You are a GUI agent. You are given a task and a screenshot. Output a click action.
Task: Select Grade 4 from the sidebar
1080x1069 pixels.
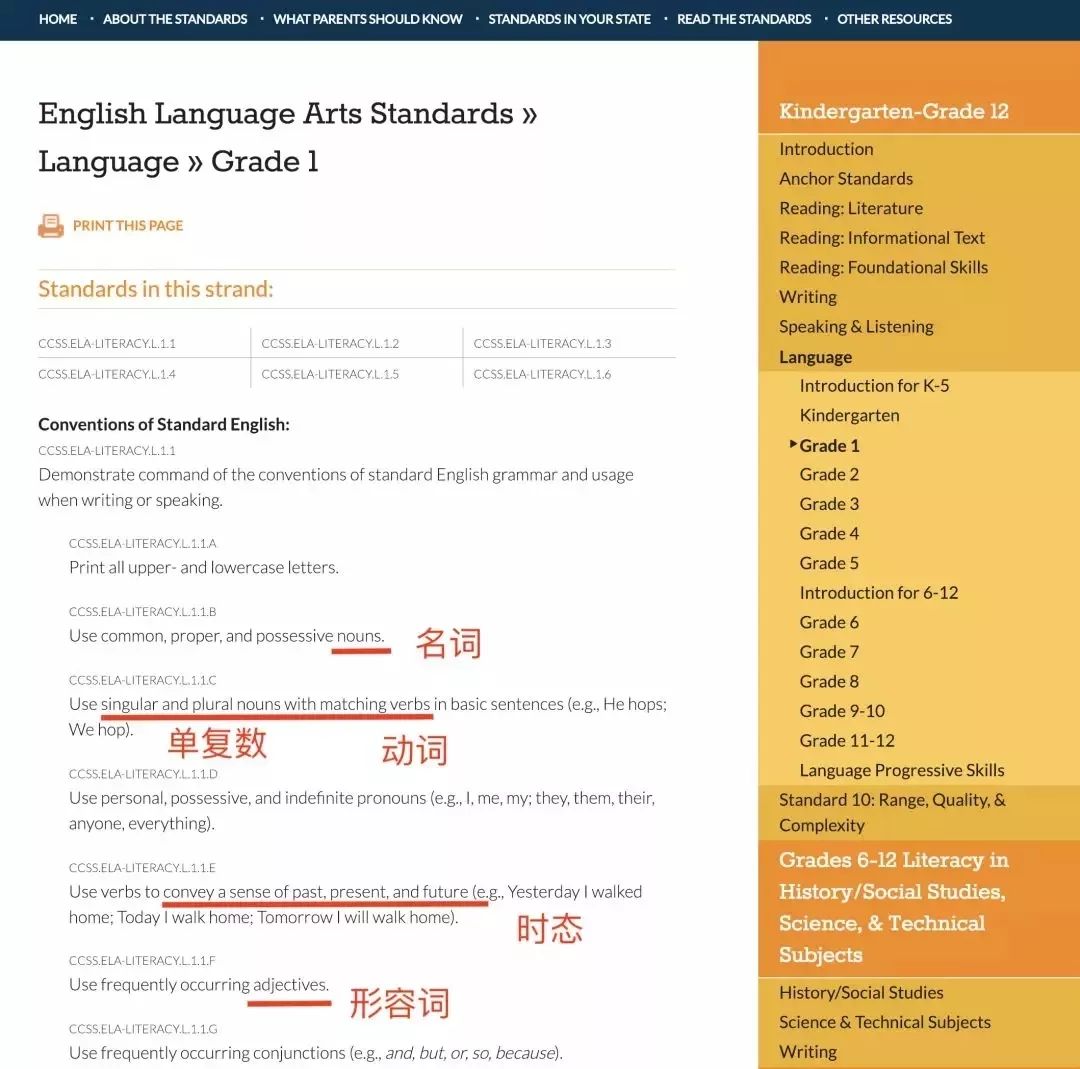[x=829, y=533]
